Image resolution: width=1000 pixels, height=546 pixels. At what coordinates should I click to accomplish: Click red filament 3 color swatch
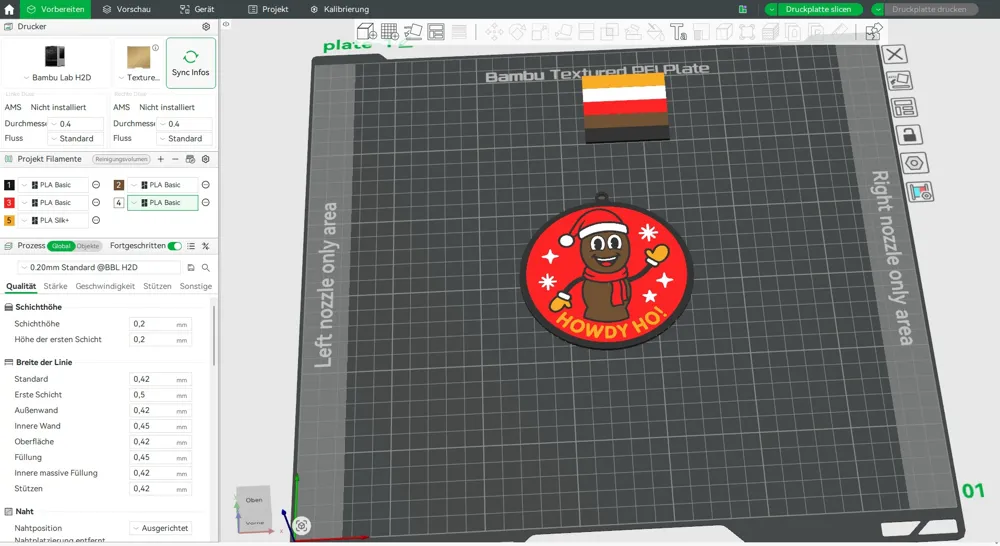click(x=9, y=203)
